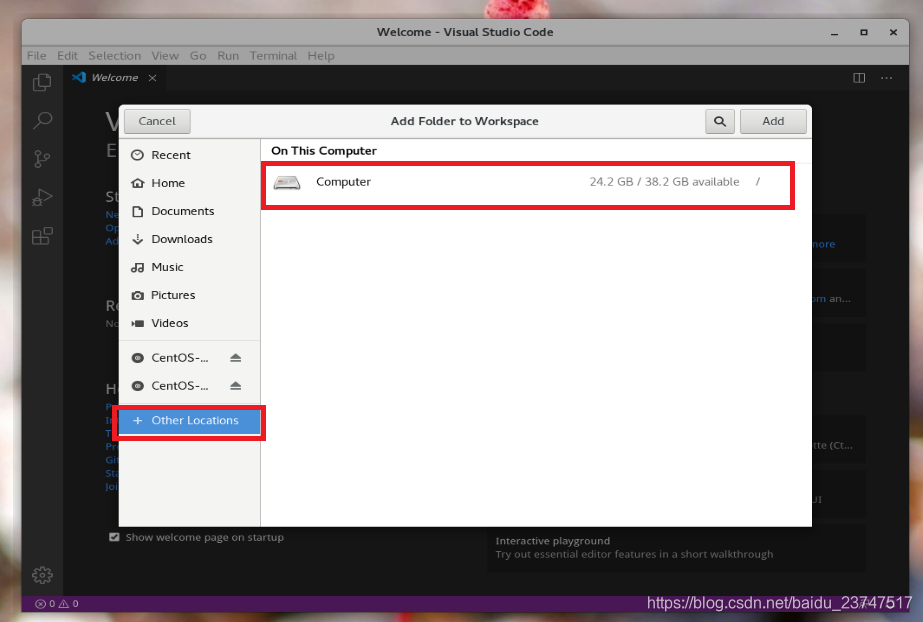Select Recent in the sidebar

pos(190,155)
